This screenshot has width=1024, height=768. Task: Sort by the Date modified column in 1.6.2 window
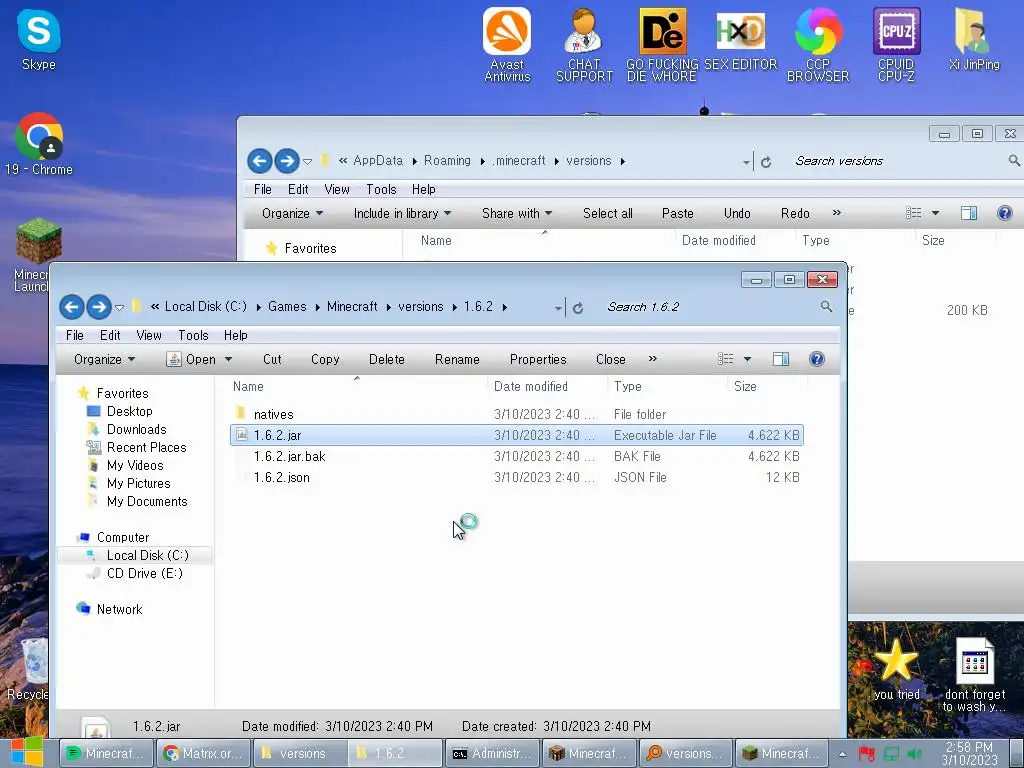click(530, 387)
